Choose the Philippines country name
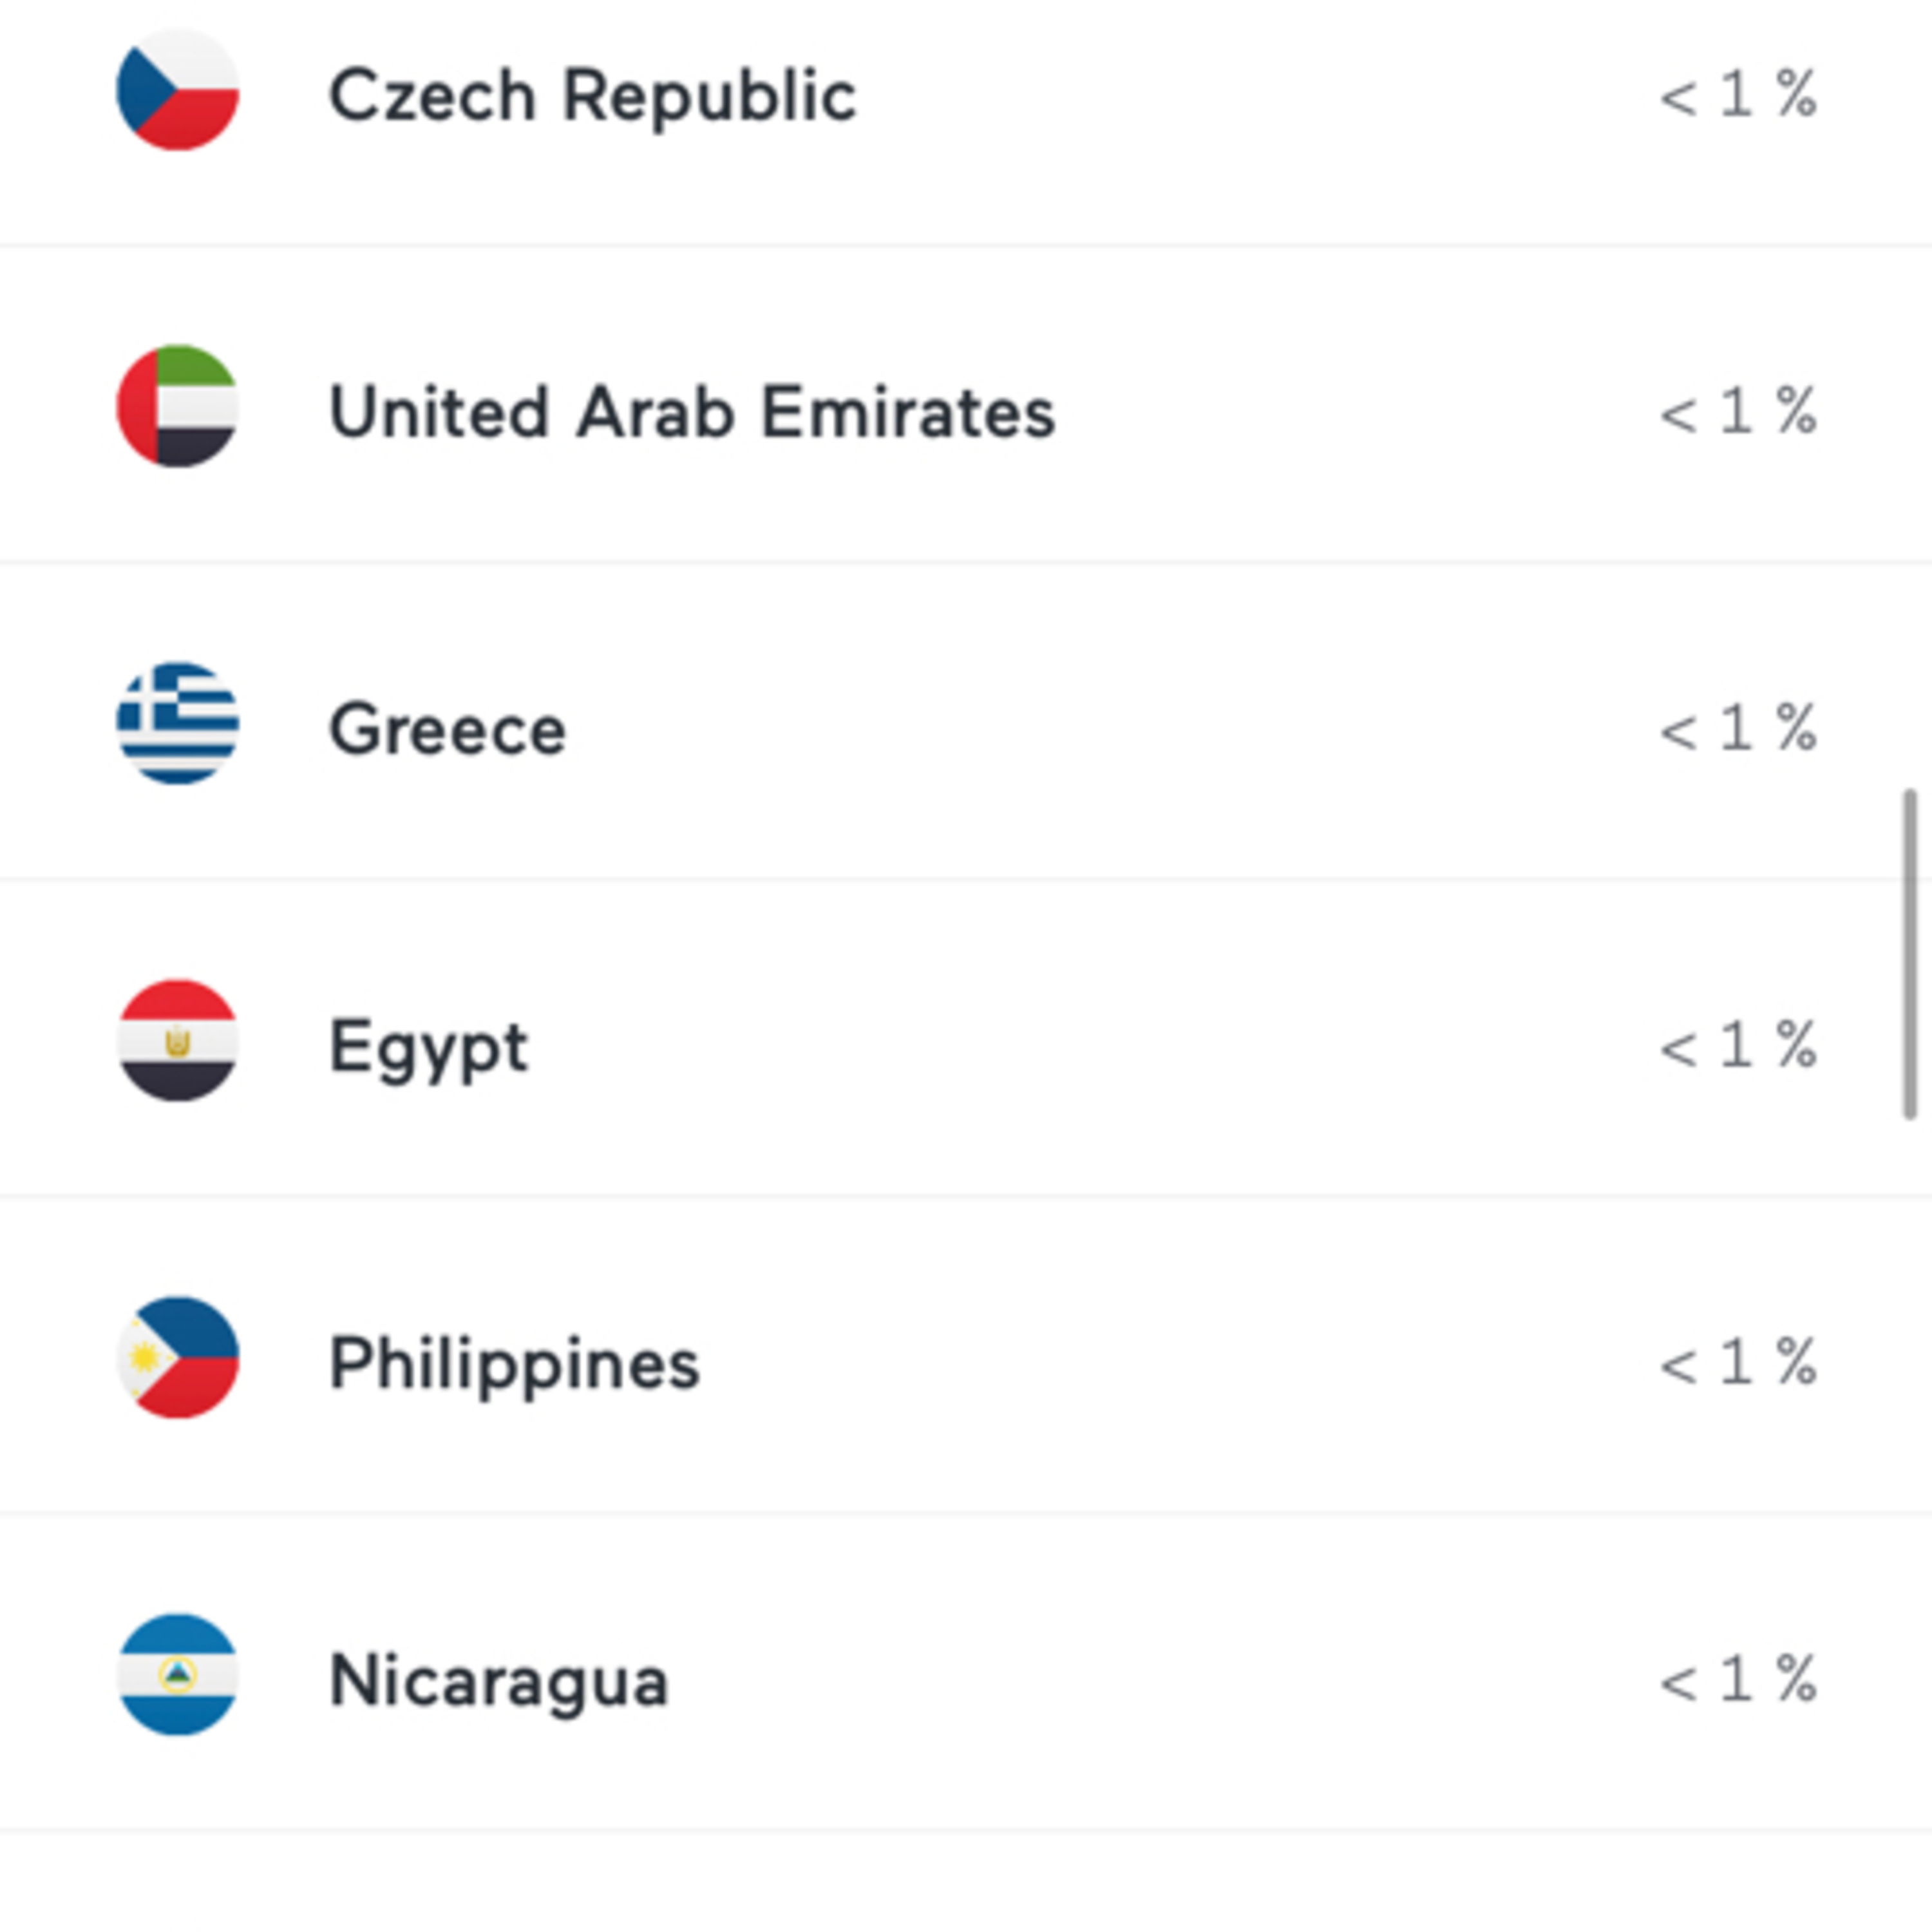 pyautogui.click(x=514, y=1363)
